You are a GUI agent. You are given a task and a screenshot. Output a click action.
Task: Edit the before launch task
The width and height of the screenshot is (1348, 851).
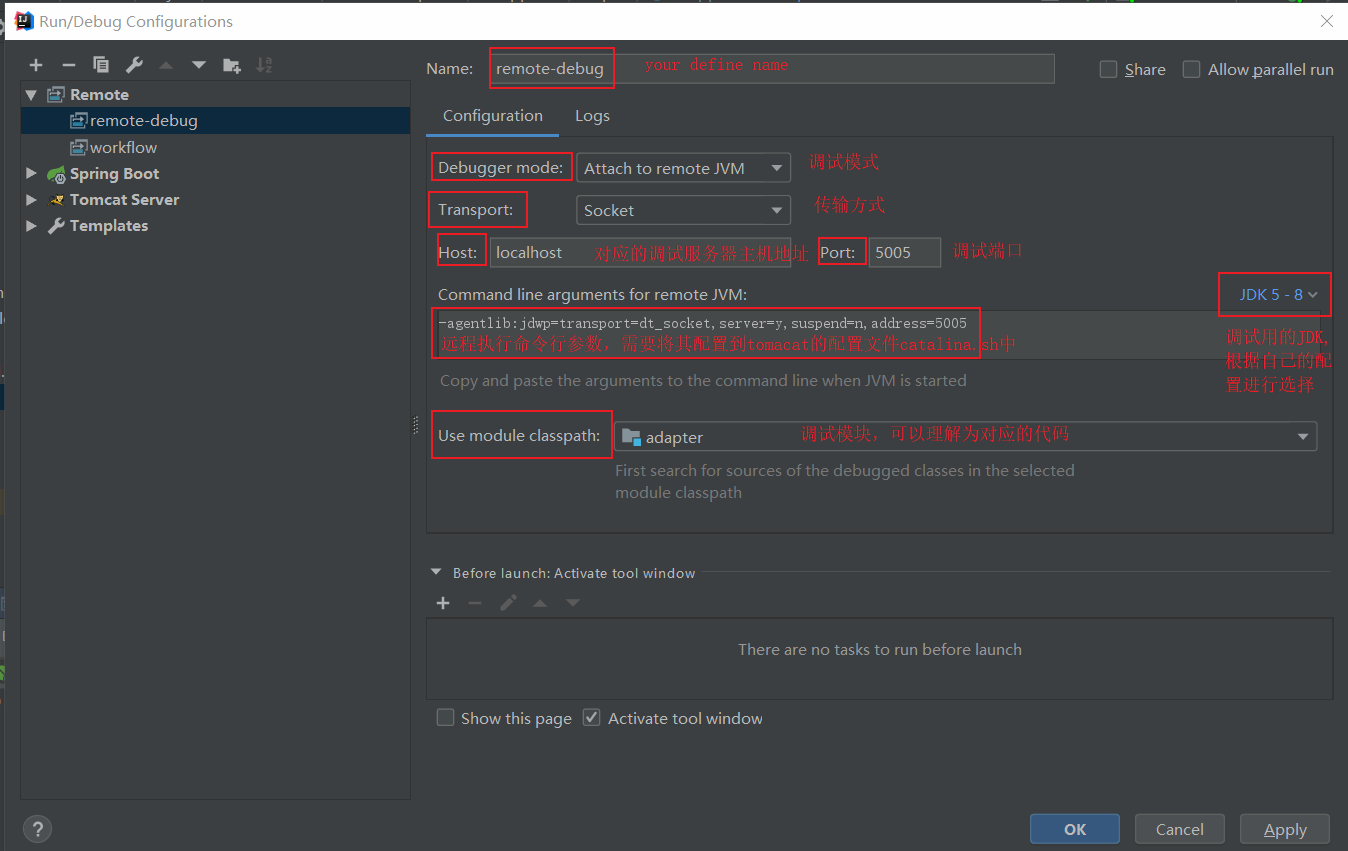(x=508, y=603)
